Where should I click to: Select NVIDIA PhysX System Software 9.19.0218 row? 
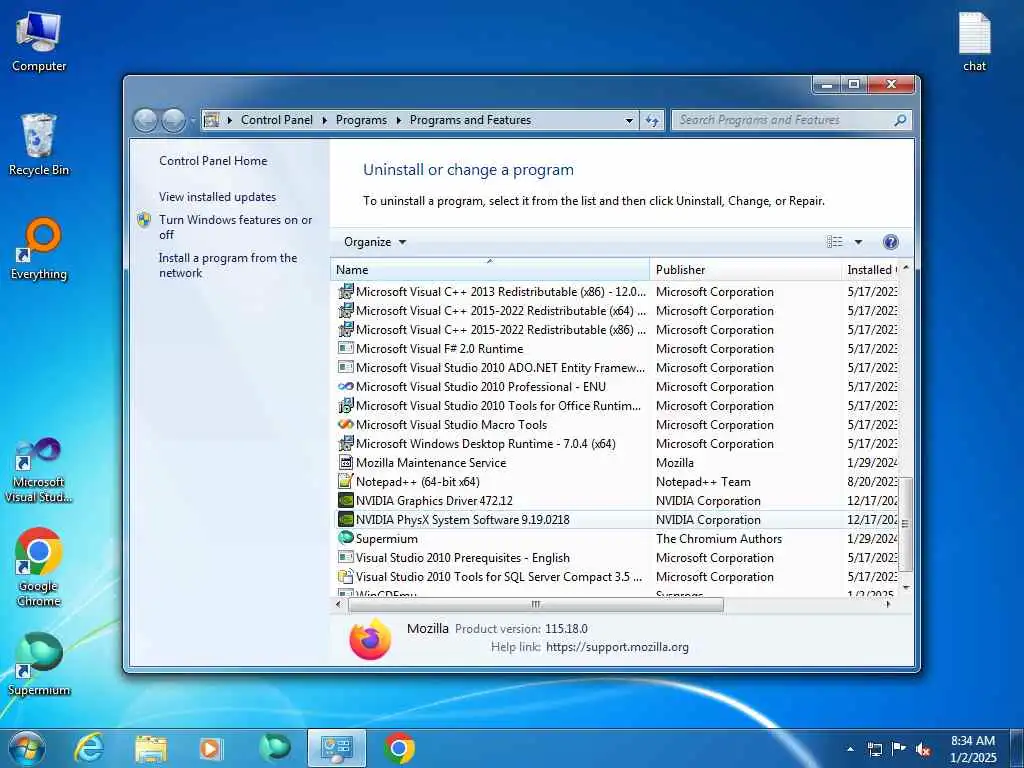[x=616, y=520]
